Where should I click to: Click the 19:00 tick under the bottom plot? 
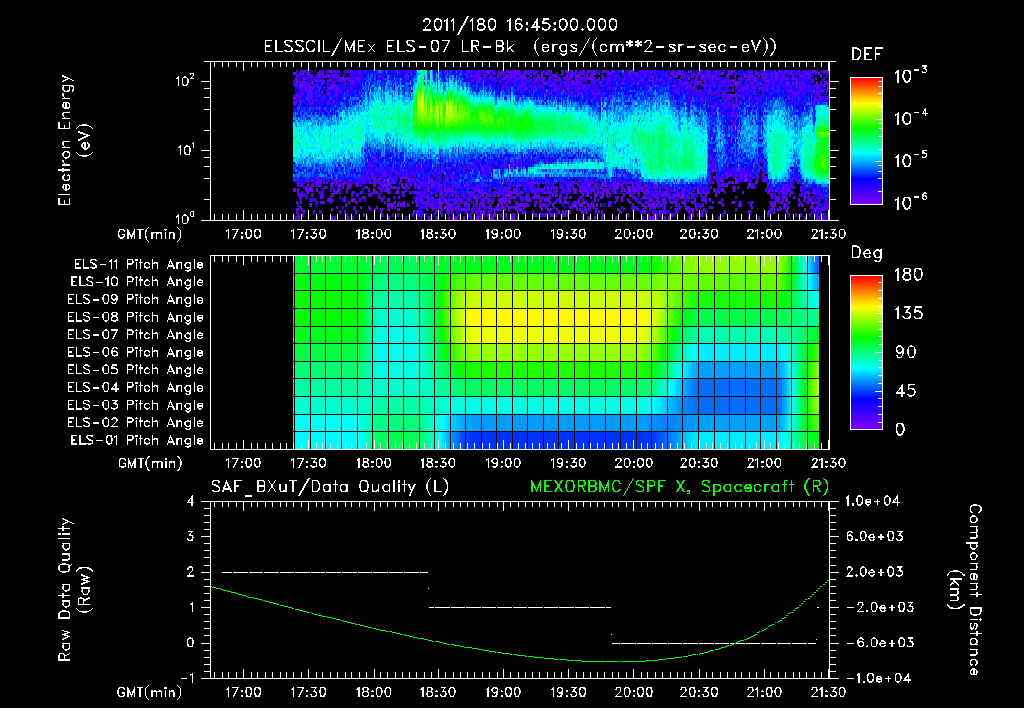click(503, 692)
